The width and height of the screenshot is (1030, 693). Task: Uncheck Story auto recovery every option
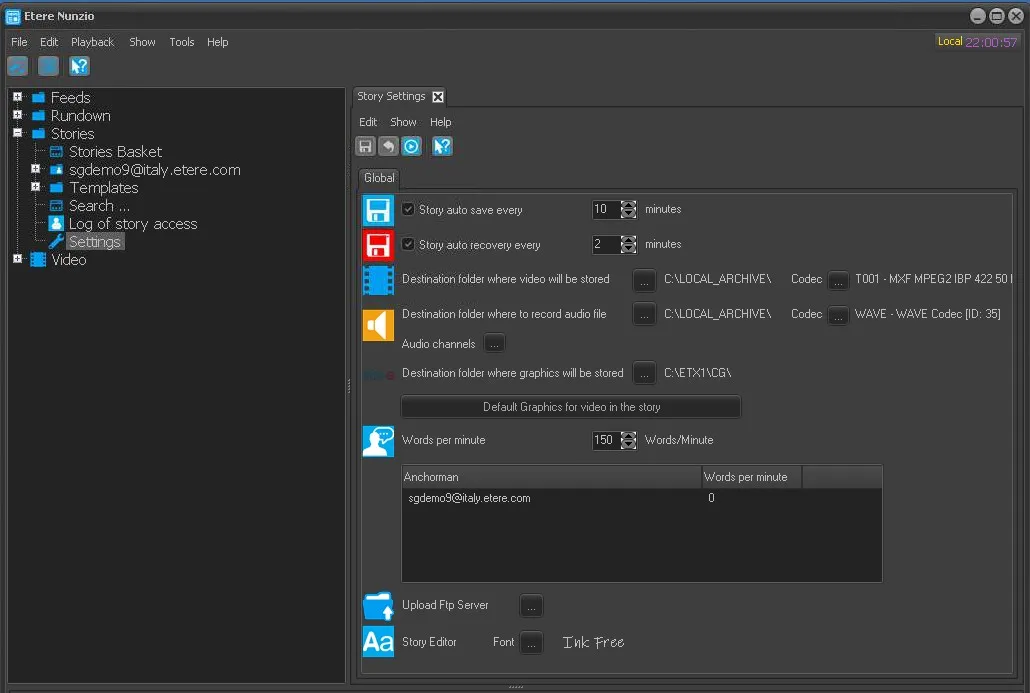(408, 244)
